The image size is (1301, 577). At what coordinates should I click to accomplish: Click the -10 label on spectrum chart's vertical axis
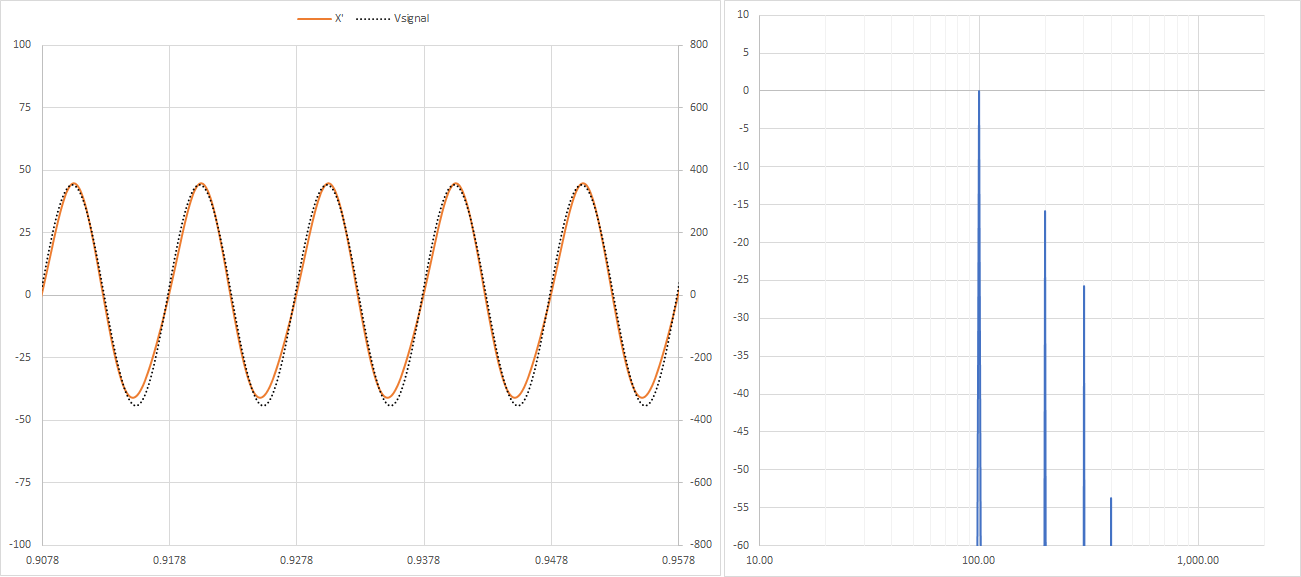(x=743, y=166)
